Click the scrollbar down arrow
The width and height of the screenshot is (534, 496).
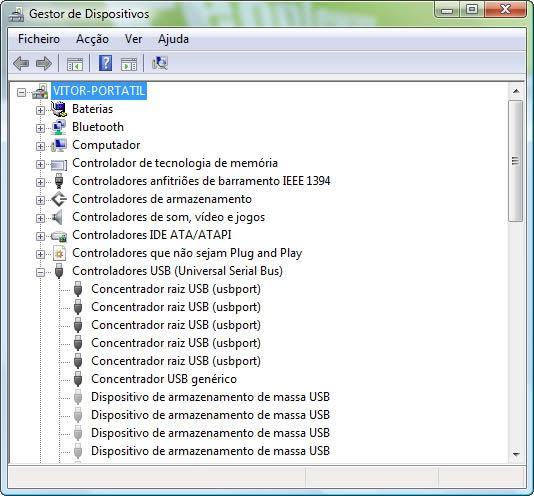[x=516, y=454]
